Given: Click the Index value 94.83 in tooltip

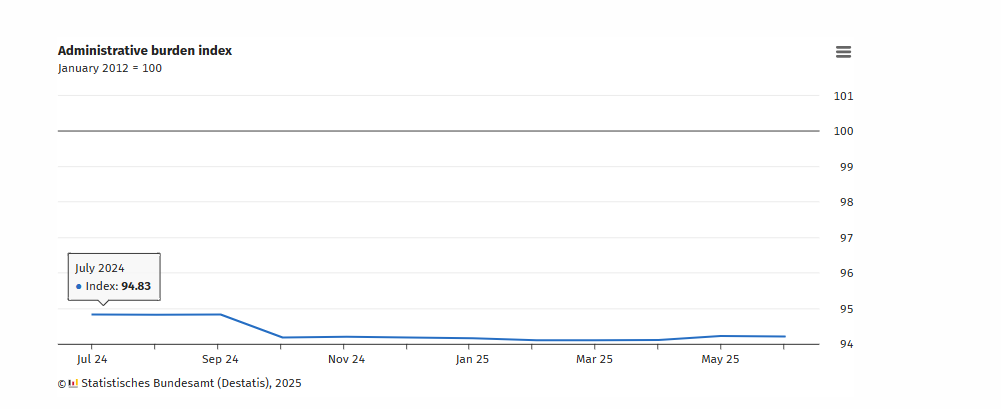Looking at the screenshot, I should click(x=135, y=287).
